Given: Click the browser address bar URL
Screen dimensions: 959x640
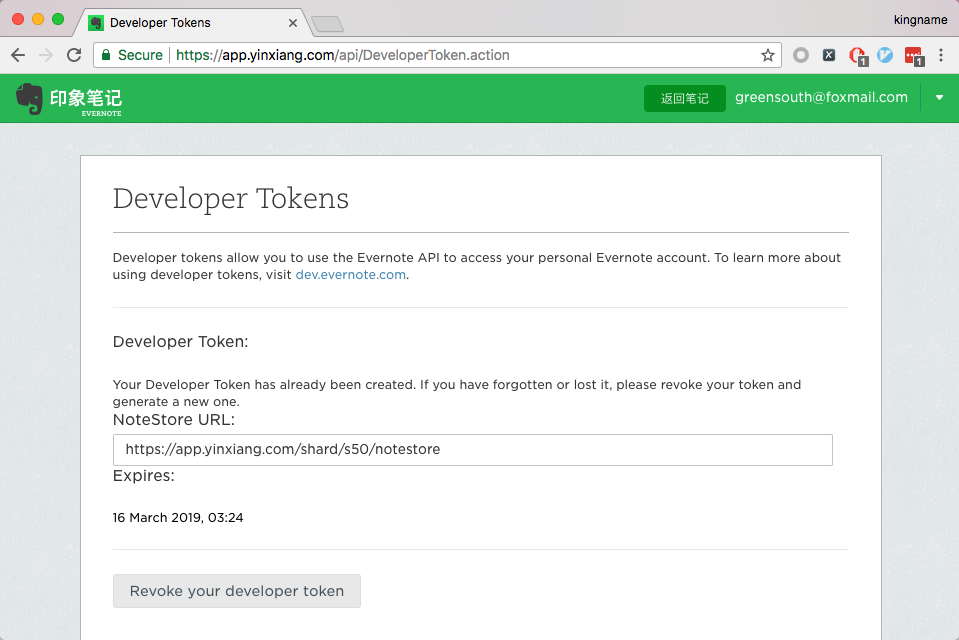Looking at the screenshot, I should coord(342,55).
